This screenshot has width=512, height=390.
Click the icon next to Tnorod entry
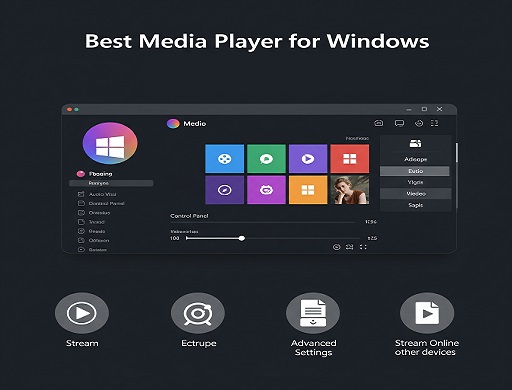(x=81, y=222)
